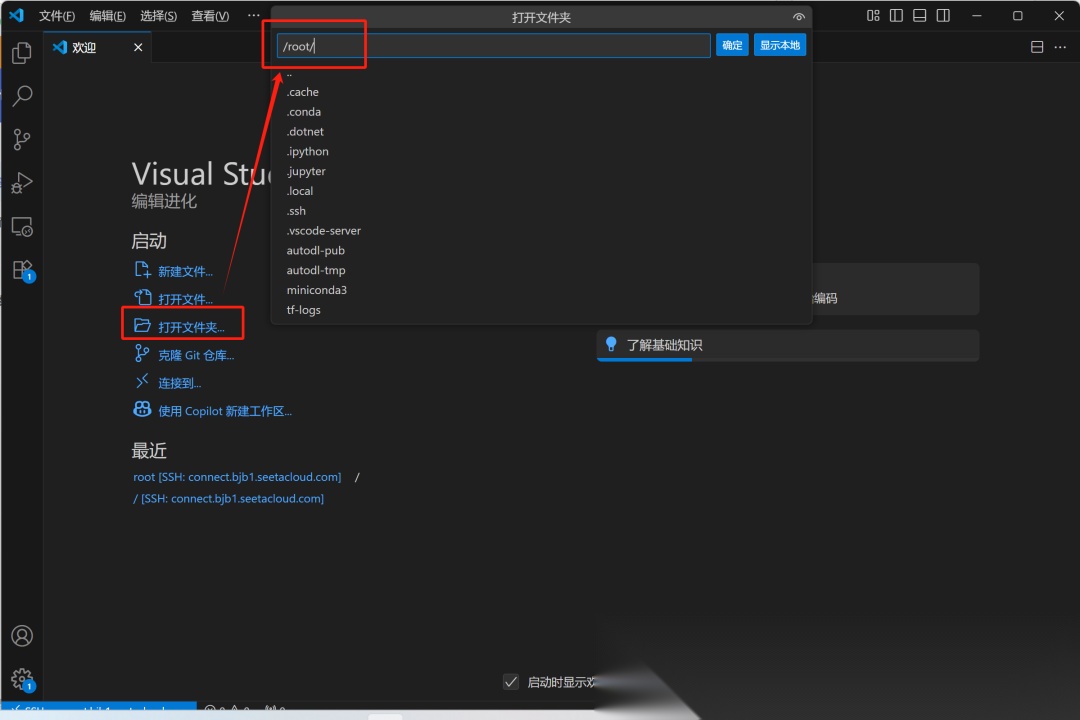
Task: Select the parent directory '..' entry
Action: coord(541,74)
